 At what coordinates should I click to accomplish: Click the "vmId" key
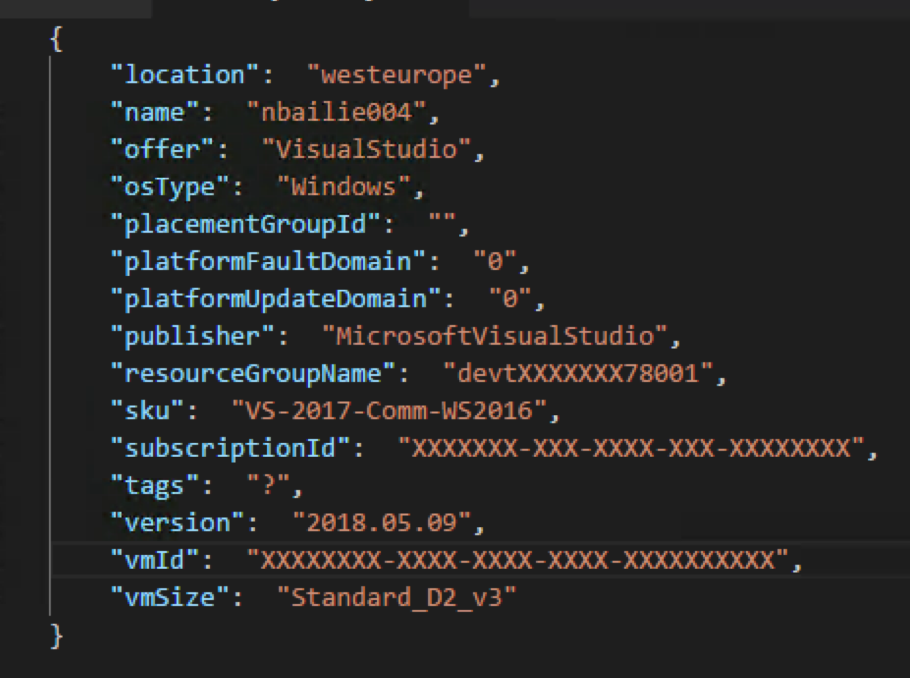tap(154, 560)
